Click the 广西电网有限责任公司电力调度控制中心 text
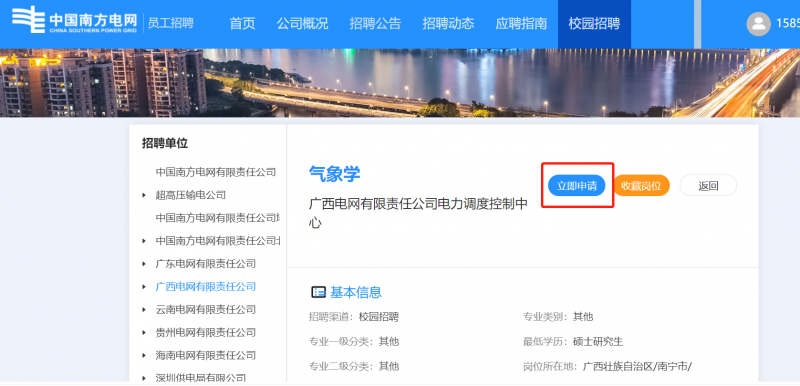This screenshot has width=800, height=386. [418, 213]
